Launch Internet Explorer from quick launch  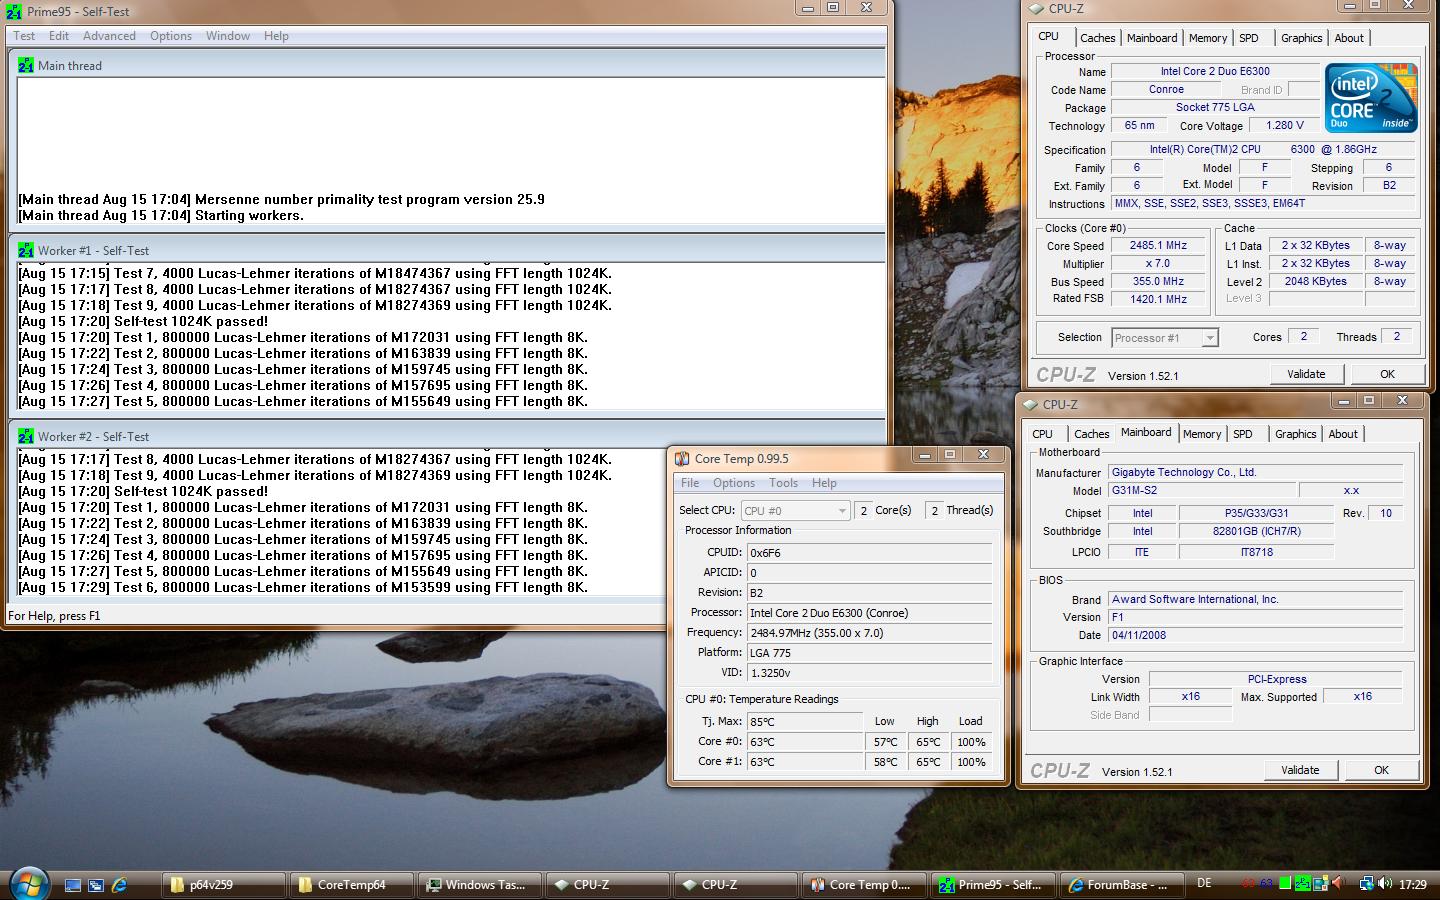pyautogui.click(x=119, y=885)
